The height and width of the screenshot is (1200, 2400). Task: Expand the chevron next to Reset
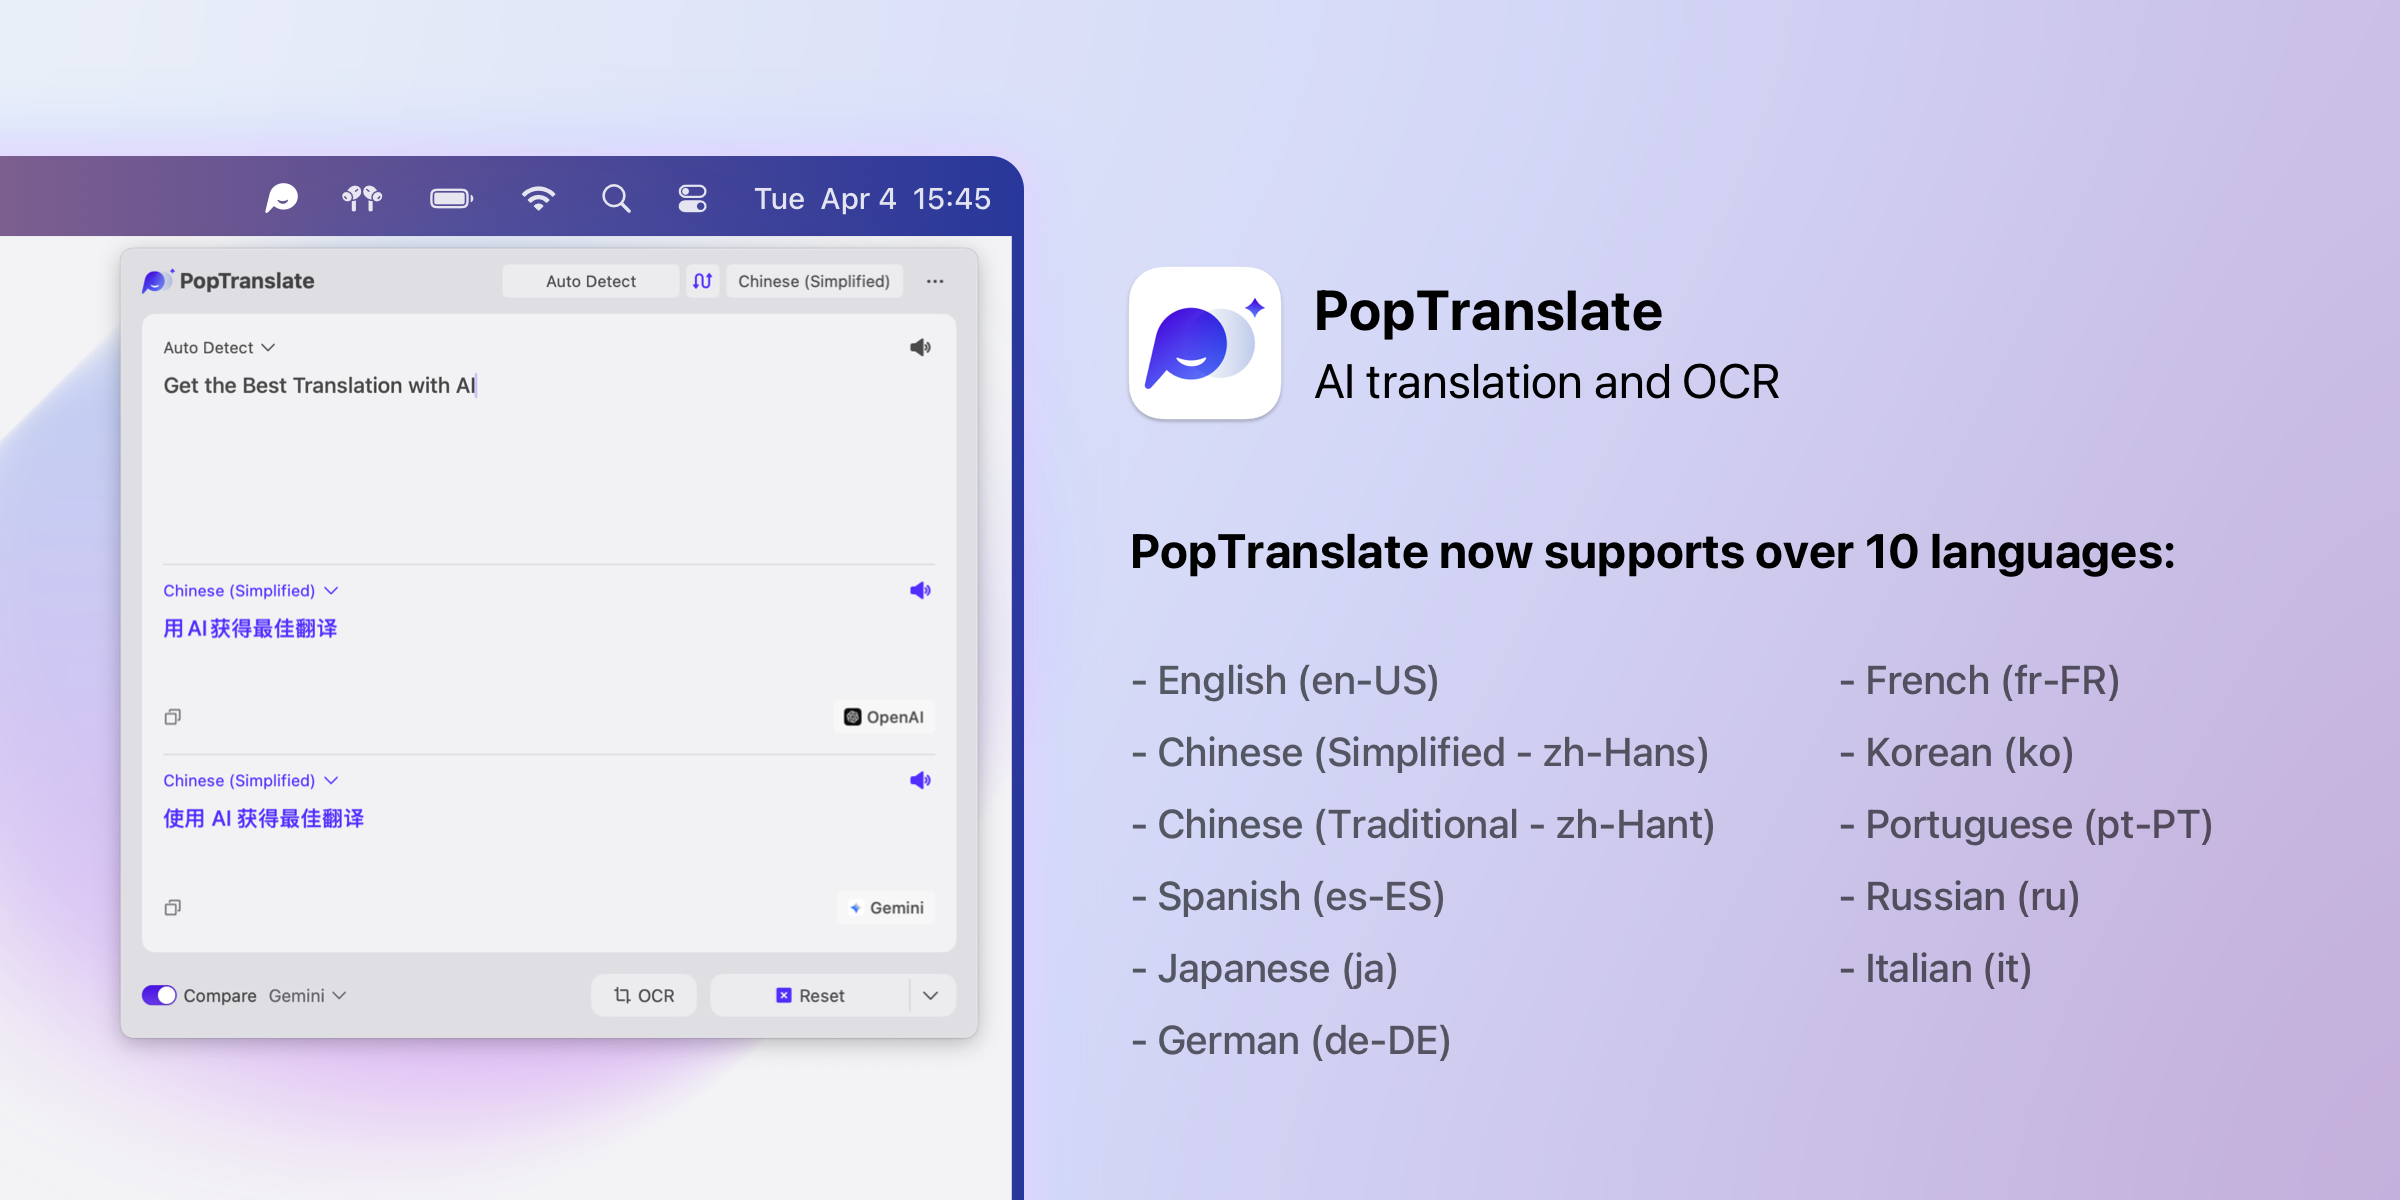coord(931,995)
